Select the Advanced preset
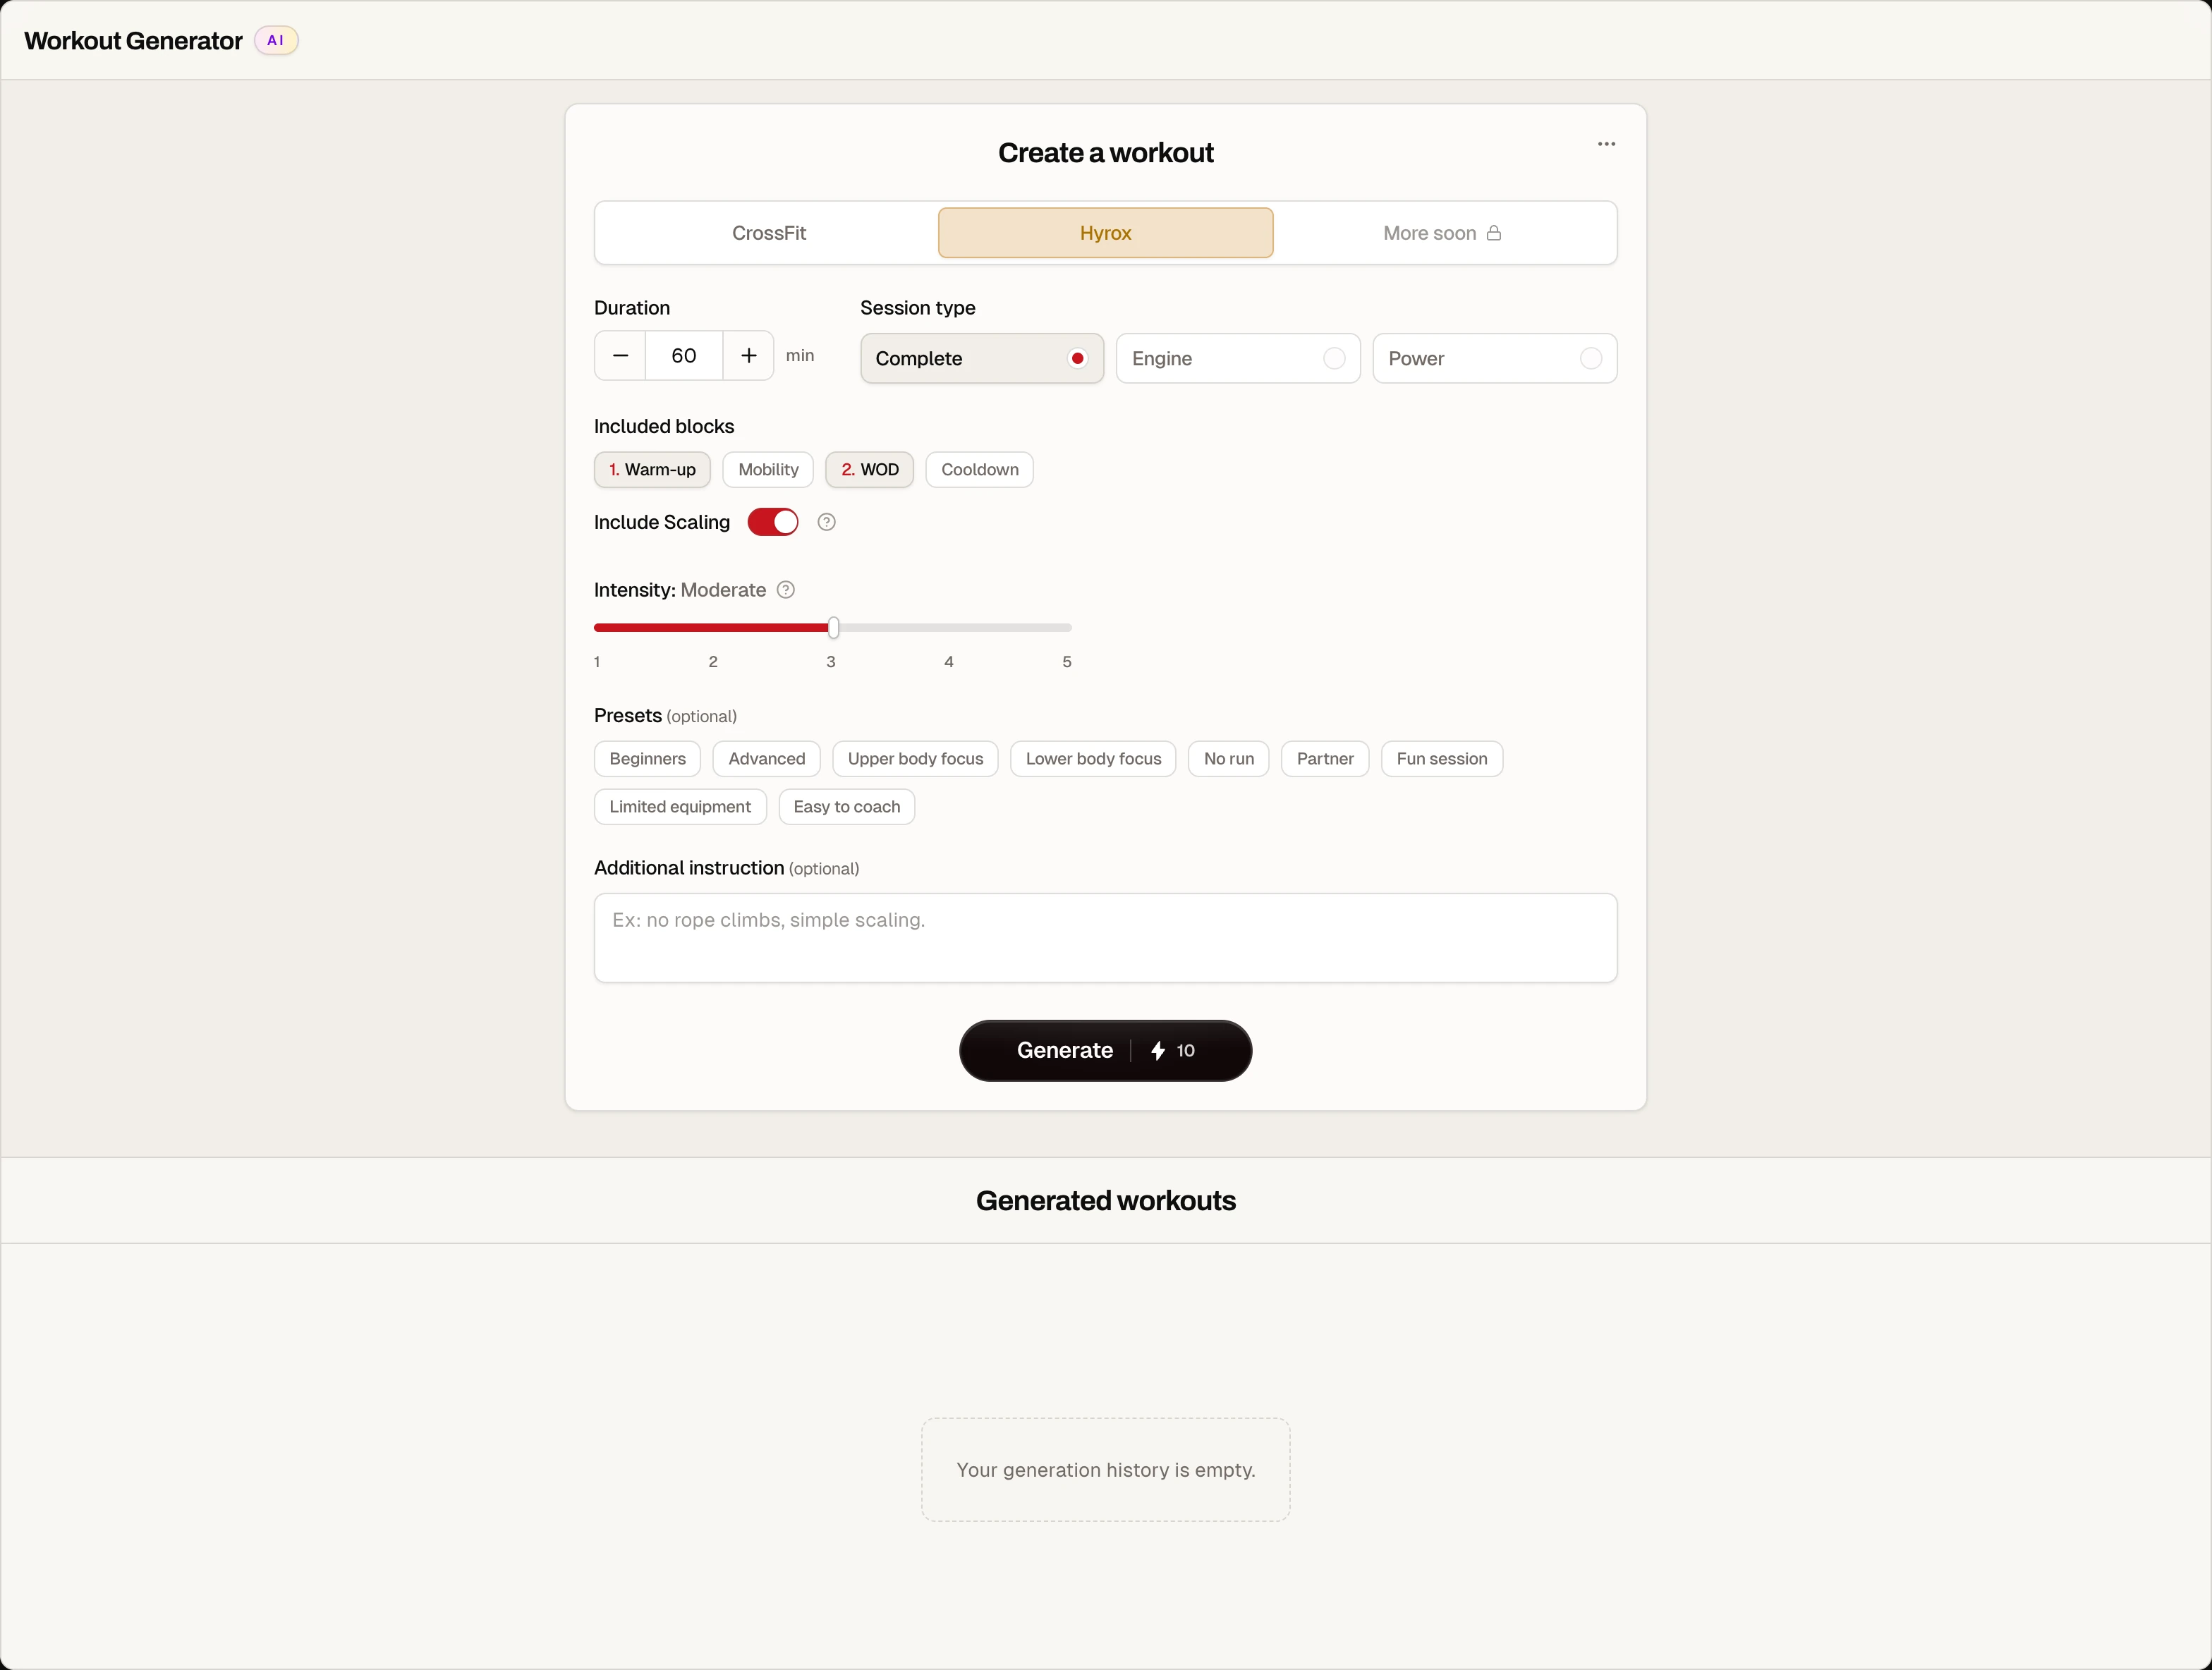 tap(767, 759)
